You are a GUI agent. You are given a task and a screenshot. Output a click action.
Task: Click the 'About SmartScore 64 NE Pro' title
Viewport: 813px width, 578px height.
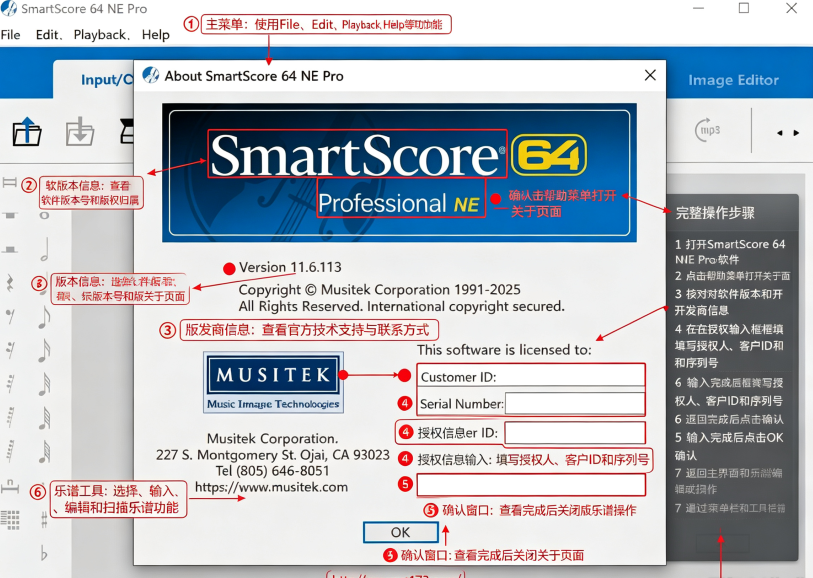tap(254, 76)
